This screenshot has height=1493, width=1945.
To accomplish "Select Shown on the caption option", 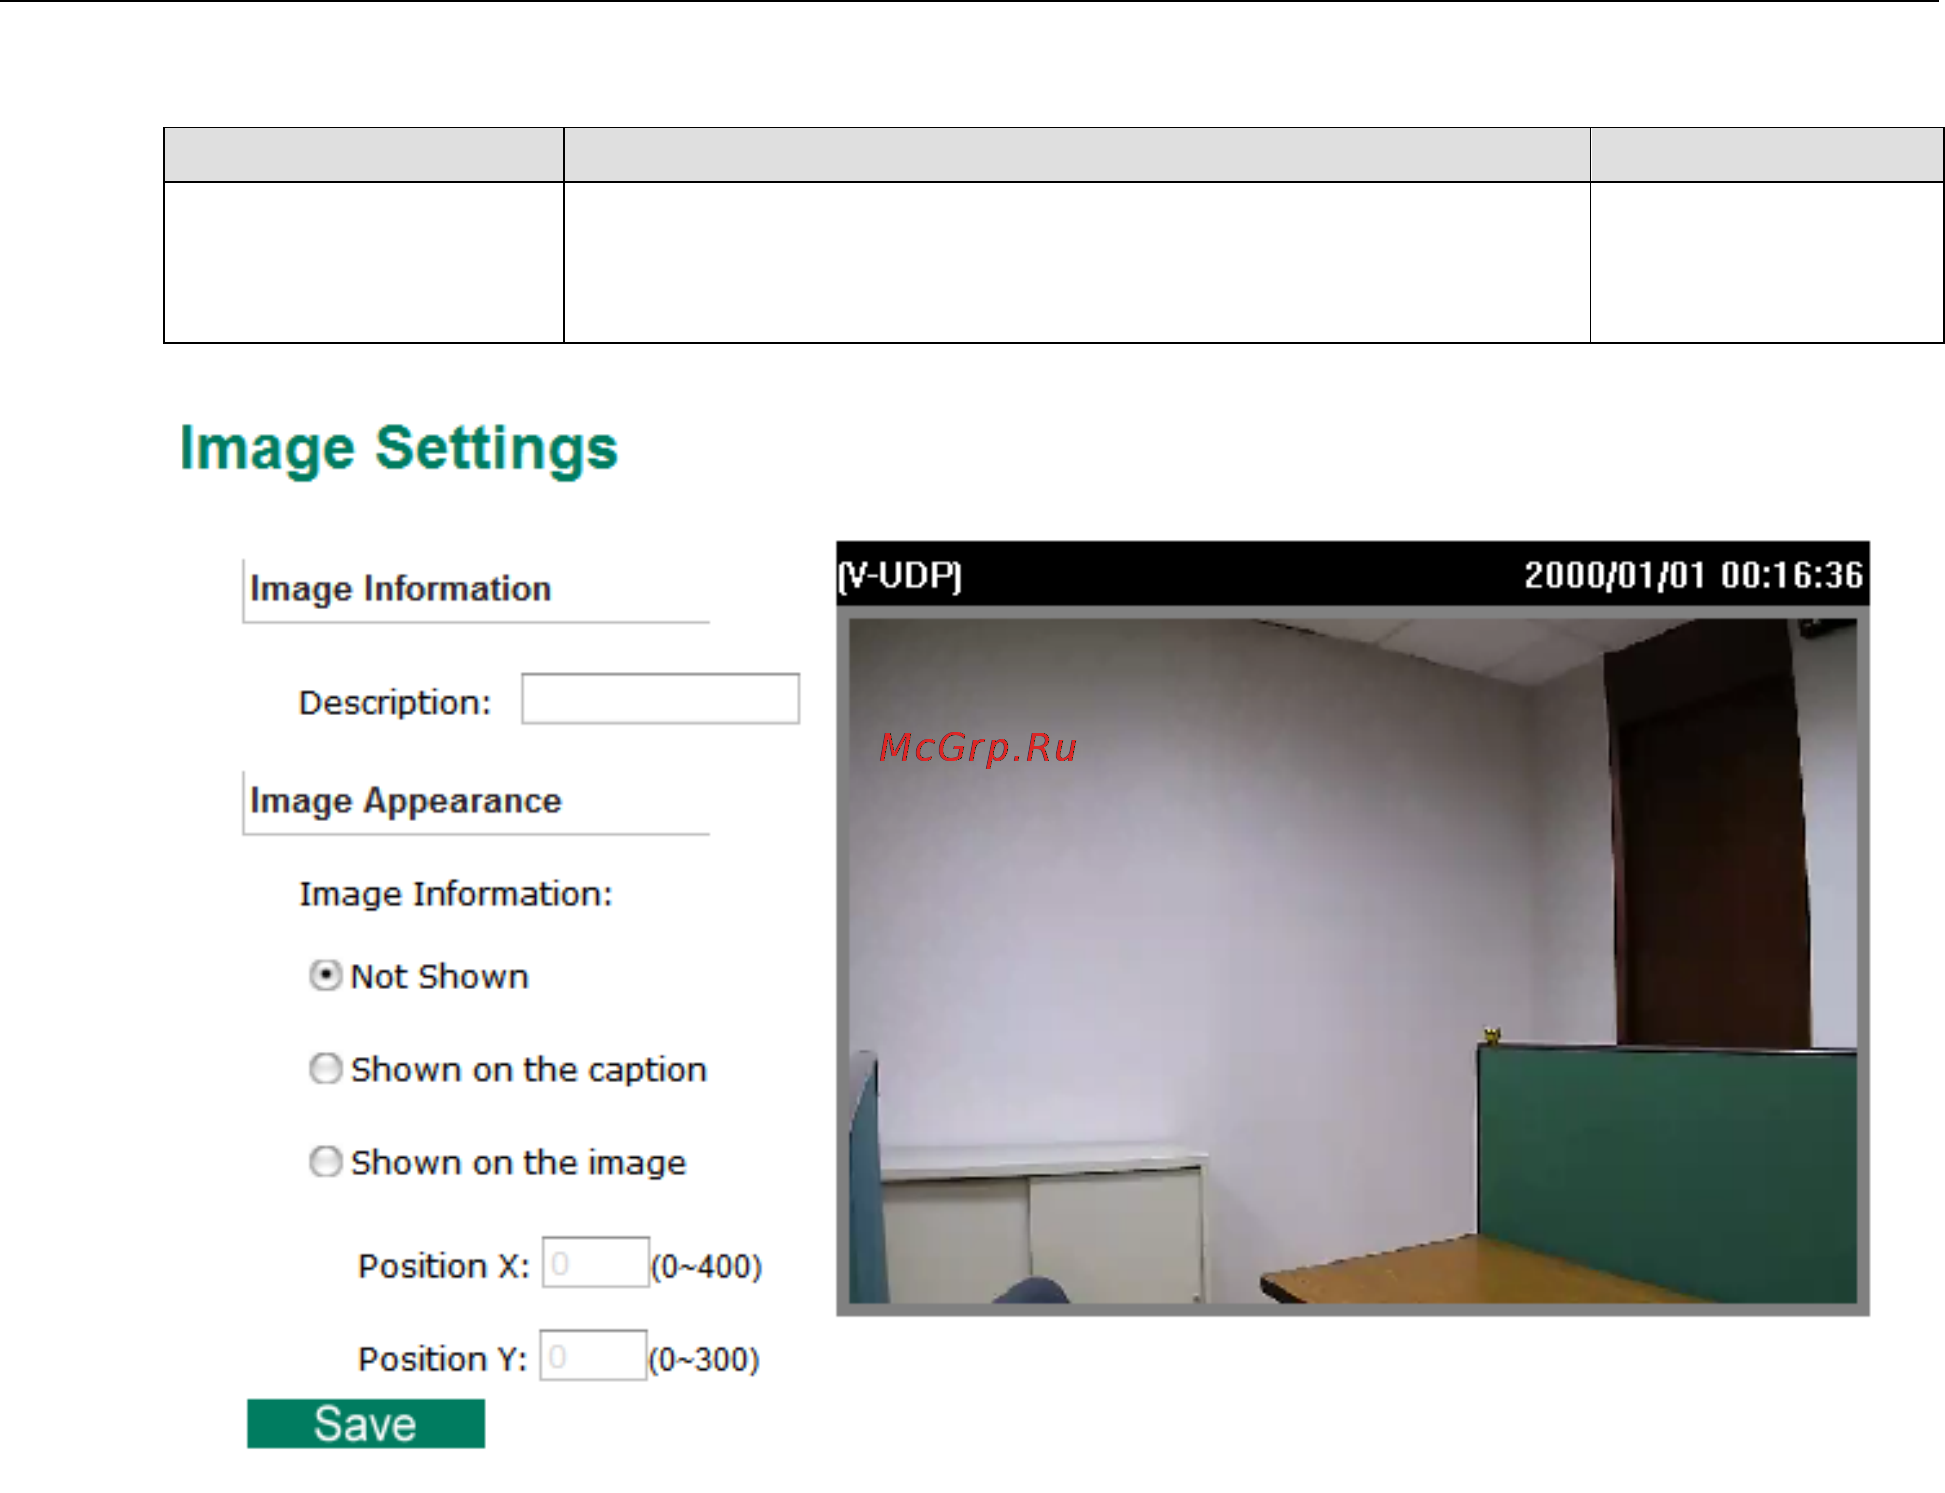I will pos(325,1068).
